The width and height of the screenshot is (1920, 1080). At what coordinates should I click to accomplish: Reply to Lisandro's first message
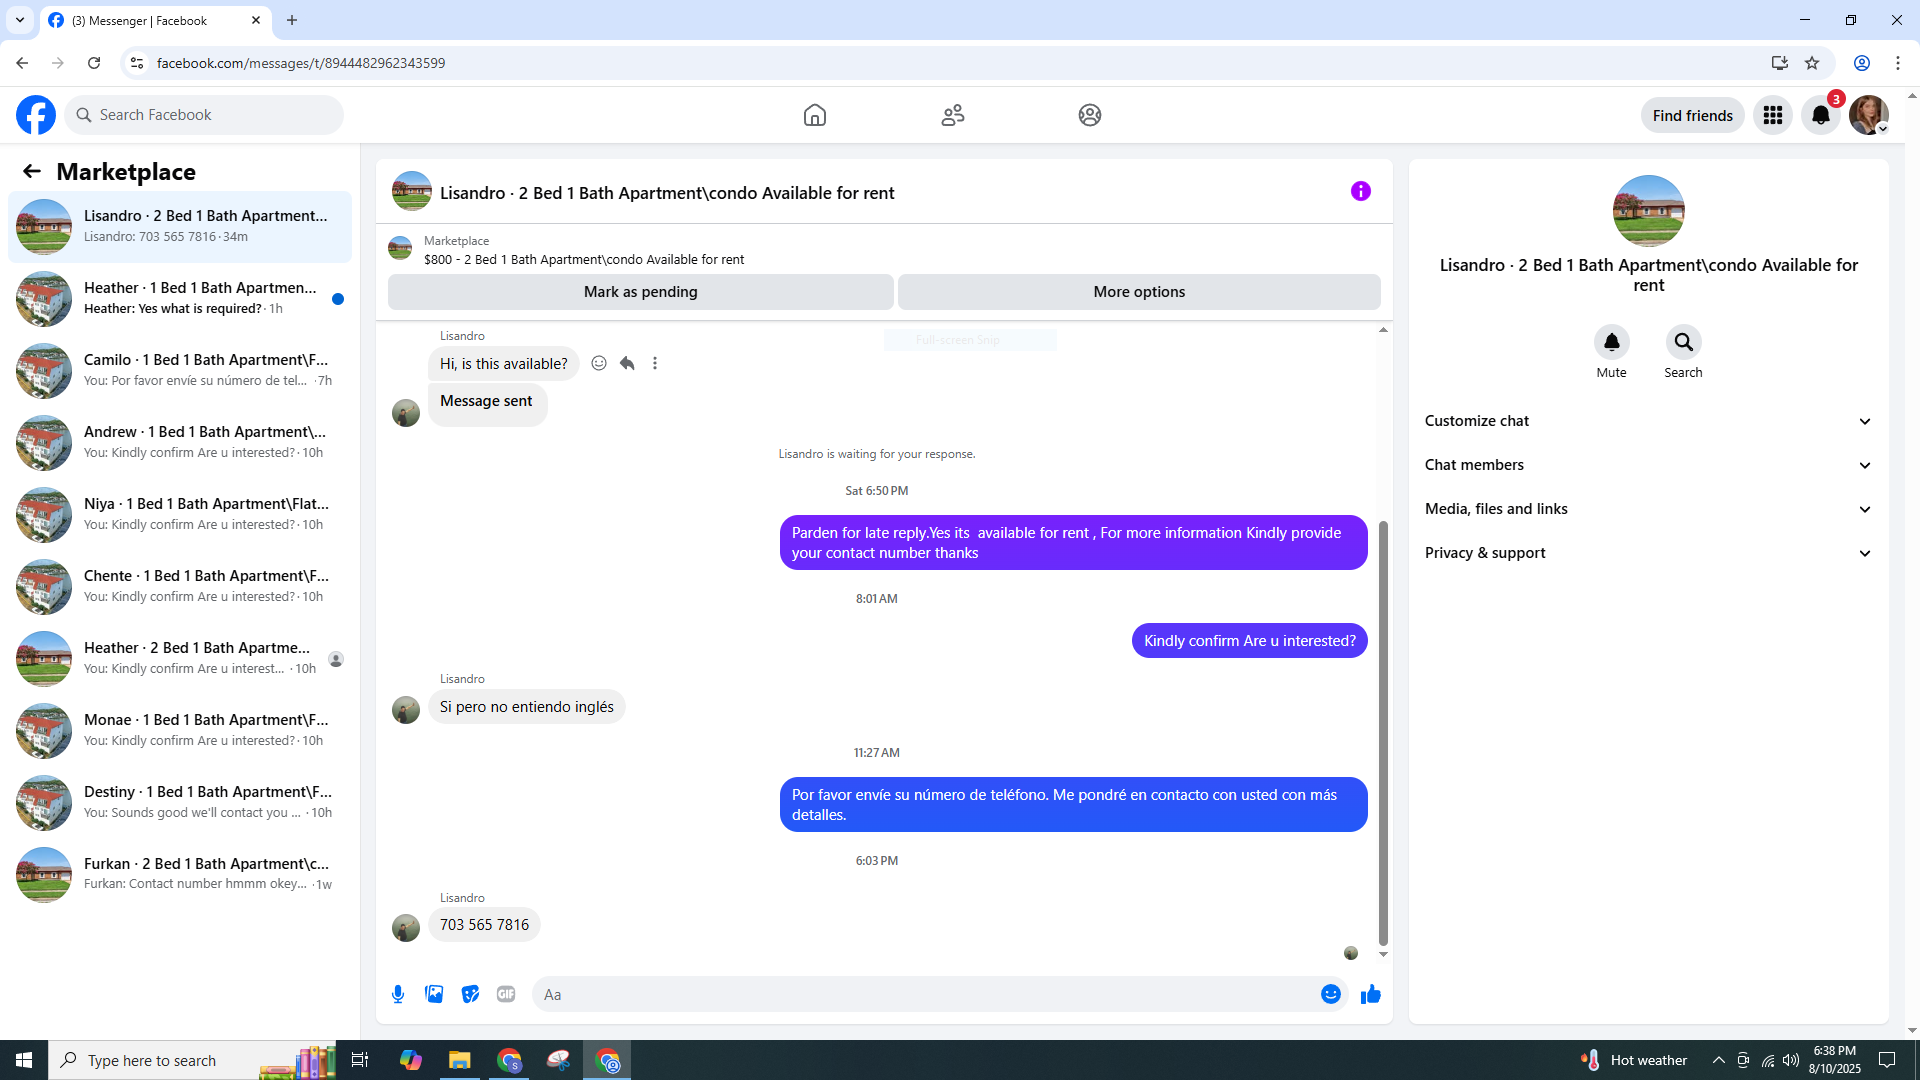pyautogui.click(x=627, y=363)
